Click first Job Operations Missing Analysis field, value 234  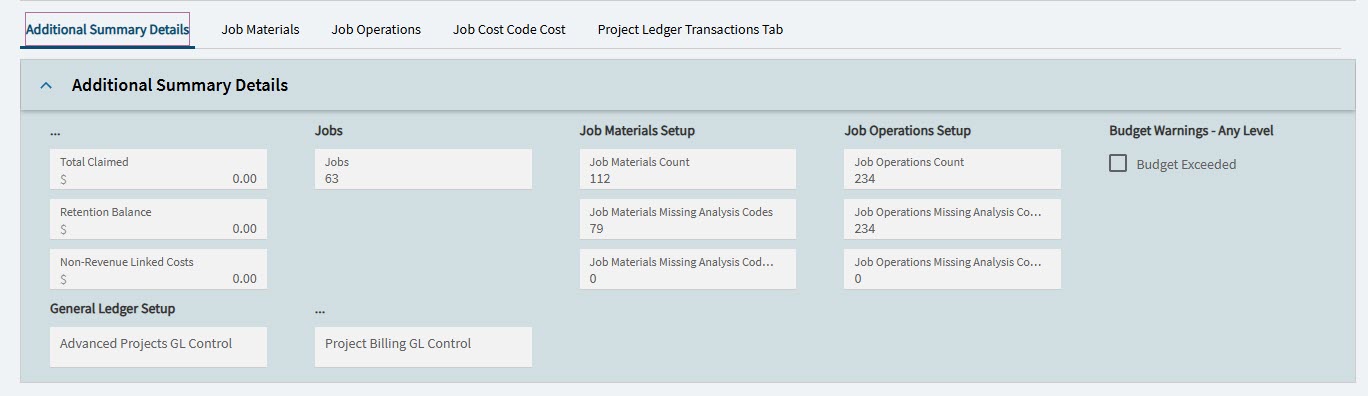click(953, 220)
